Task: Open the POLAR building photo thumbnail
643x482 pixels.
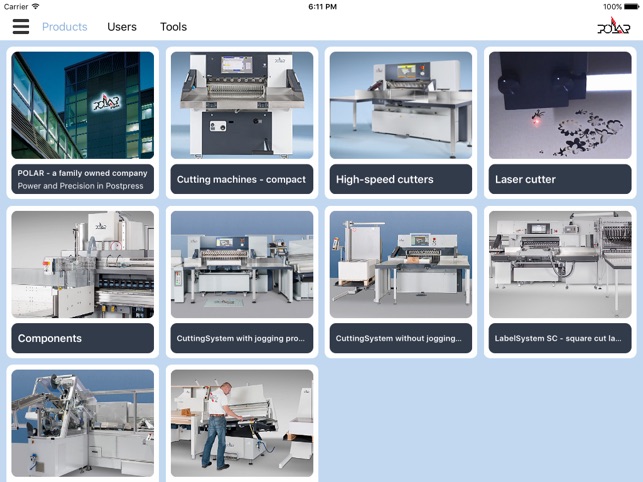Action: click(83, 105)
